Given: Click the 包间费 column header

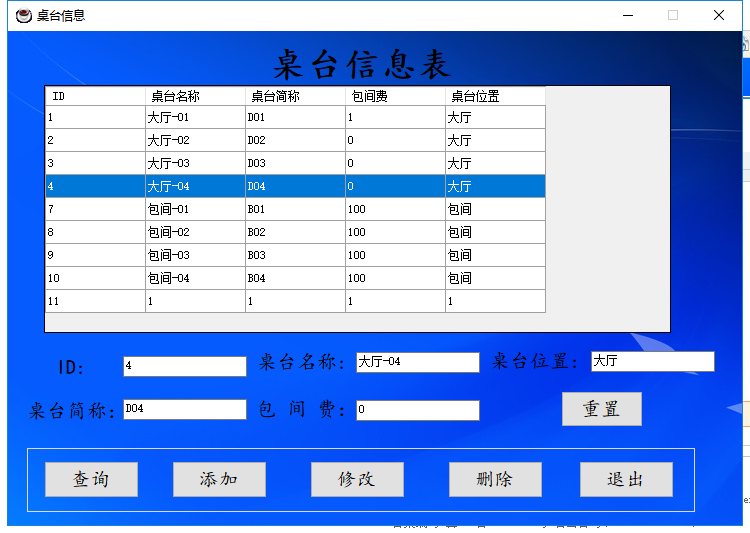Looking at the screenshot, I should (x=395, y=96).
